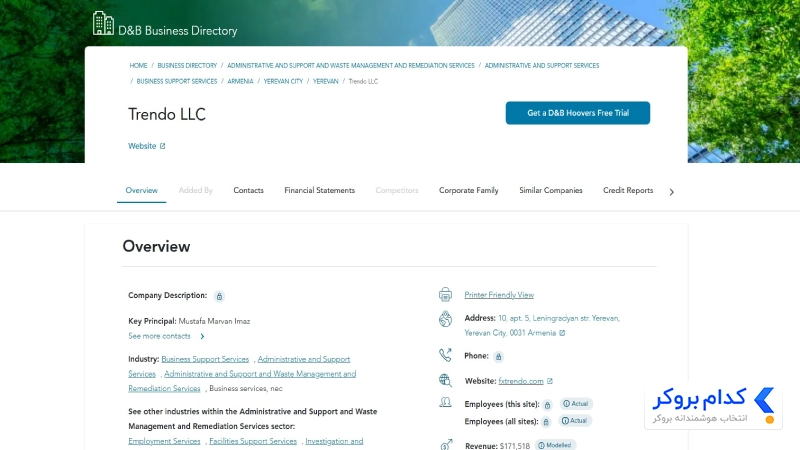Open Administrative and Support and Waste Management breadcrumb
800x450 pixels.
coord(351,65)
